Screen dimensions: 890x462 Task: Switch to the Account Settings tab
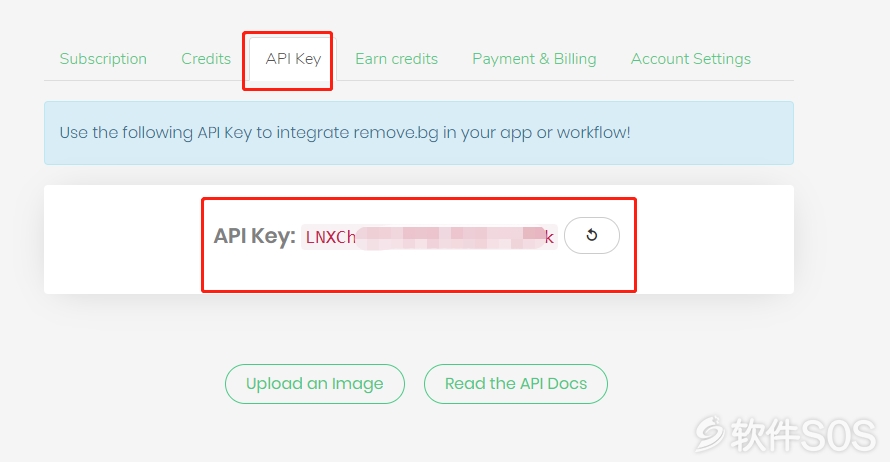[x=691, y=59]
